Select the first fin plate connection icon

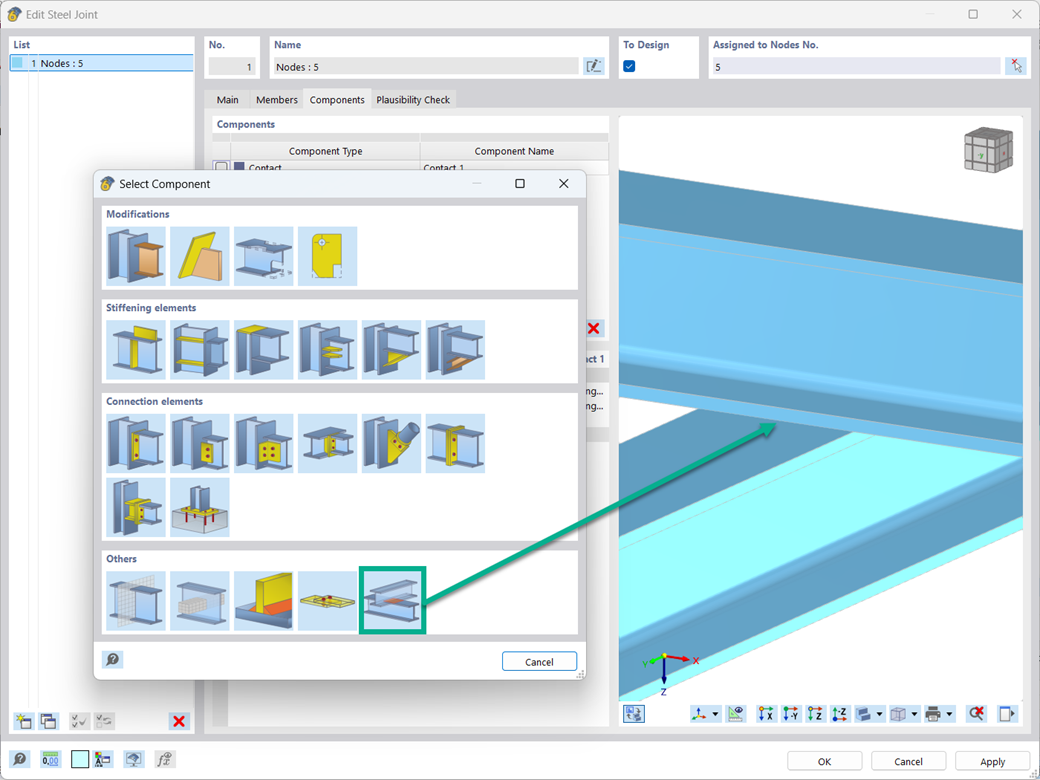click(x=136, y=444)
